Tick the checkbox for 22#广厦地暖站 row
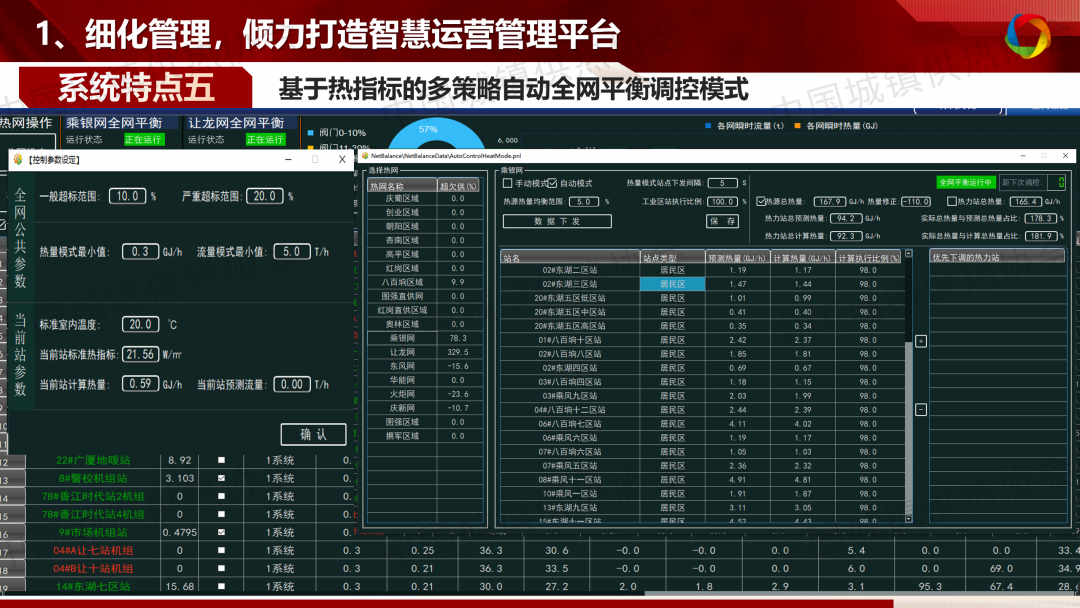1080x608 pixels. [x=222, y=460]
